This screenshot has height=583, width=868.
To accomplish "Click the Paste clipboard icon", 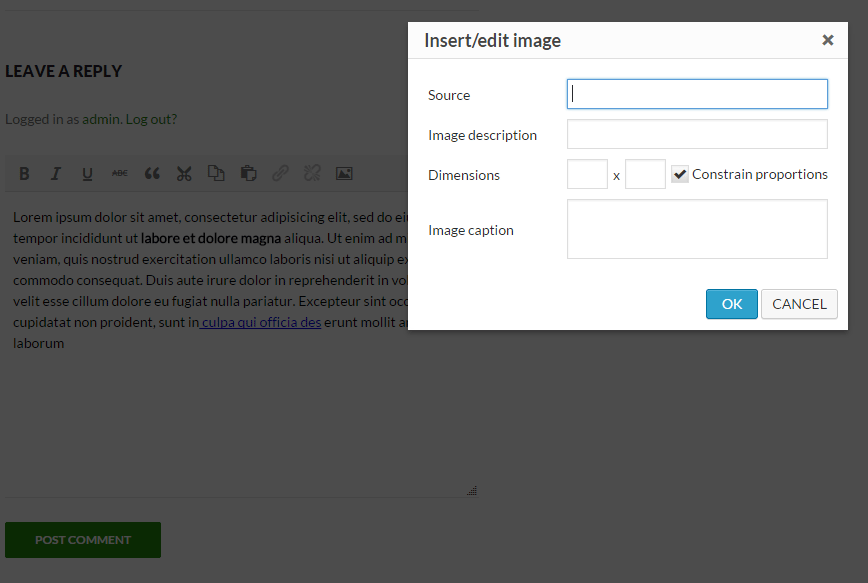I will [248, 174].
